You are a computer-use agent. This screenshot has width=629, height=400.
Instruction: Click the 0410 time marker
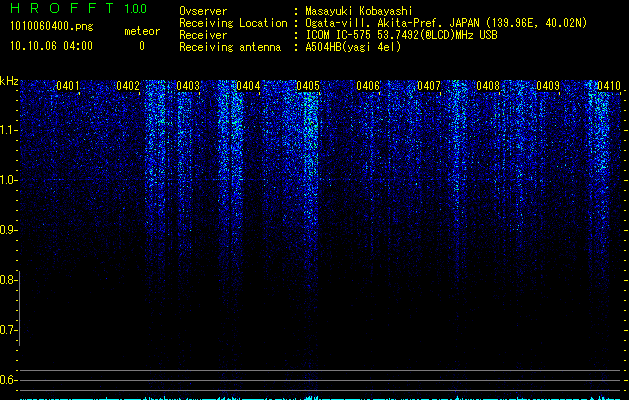[x=609, y=86]
